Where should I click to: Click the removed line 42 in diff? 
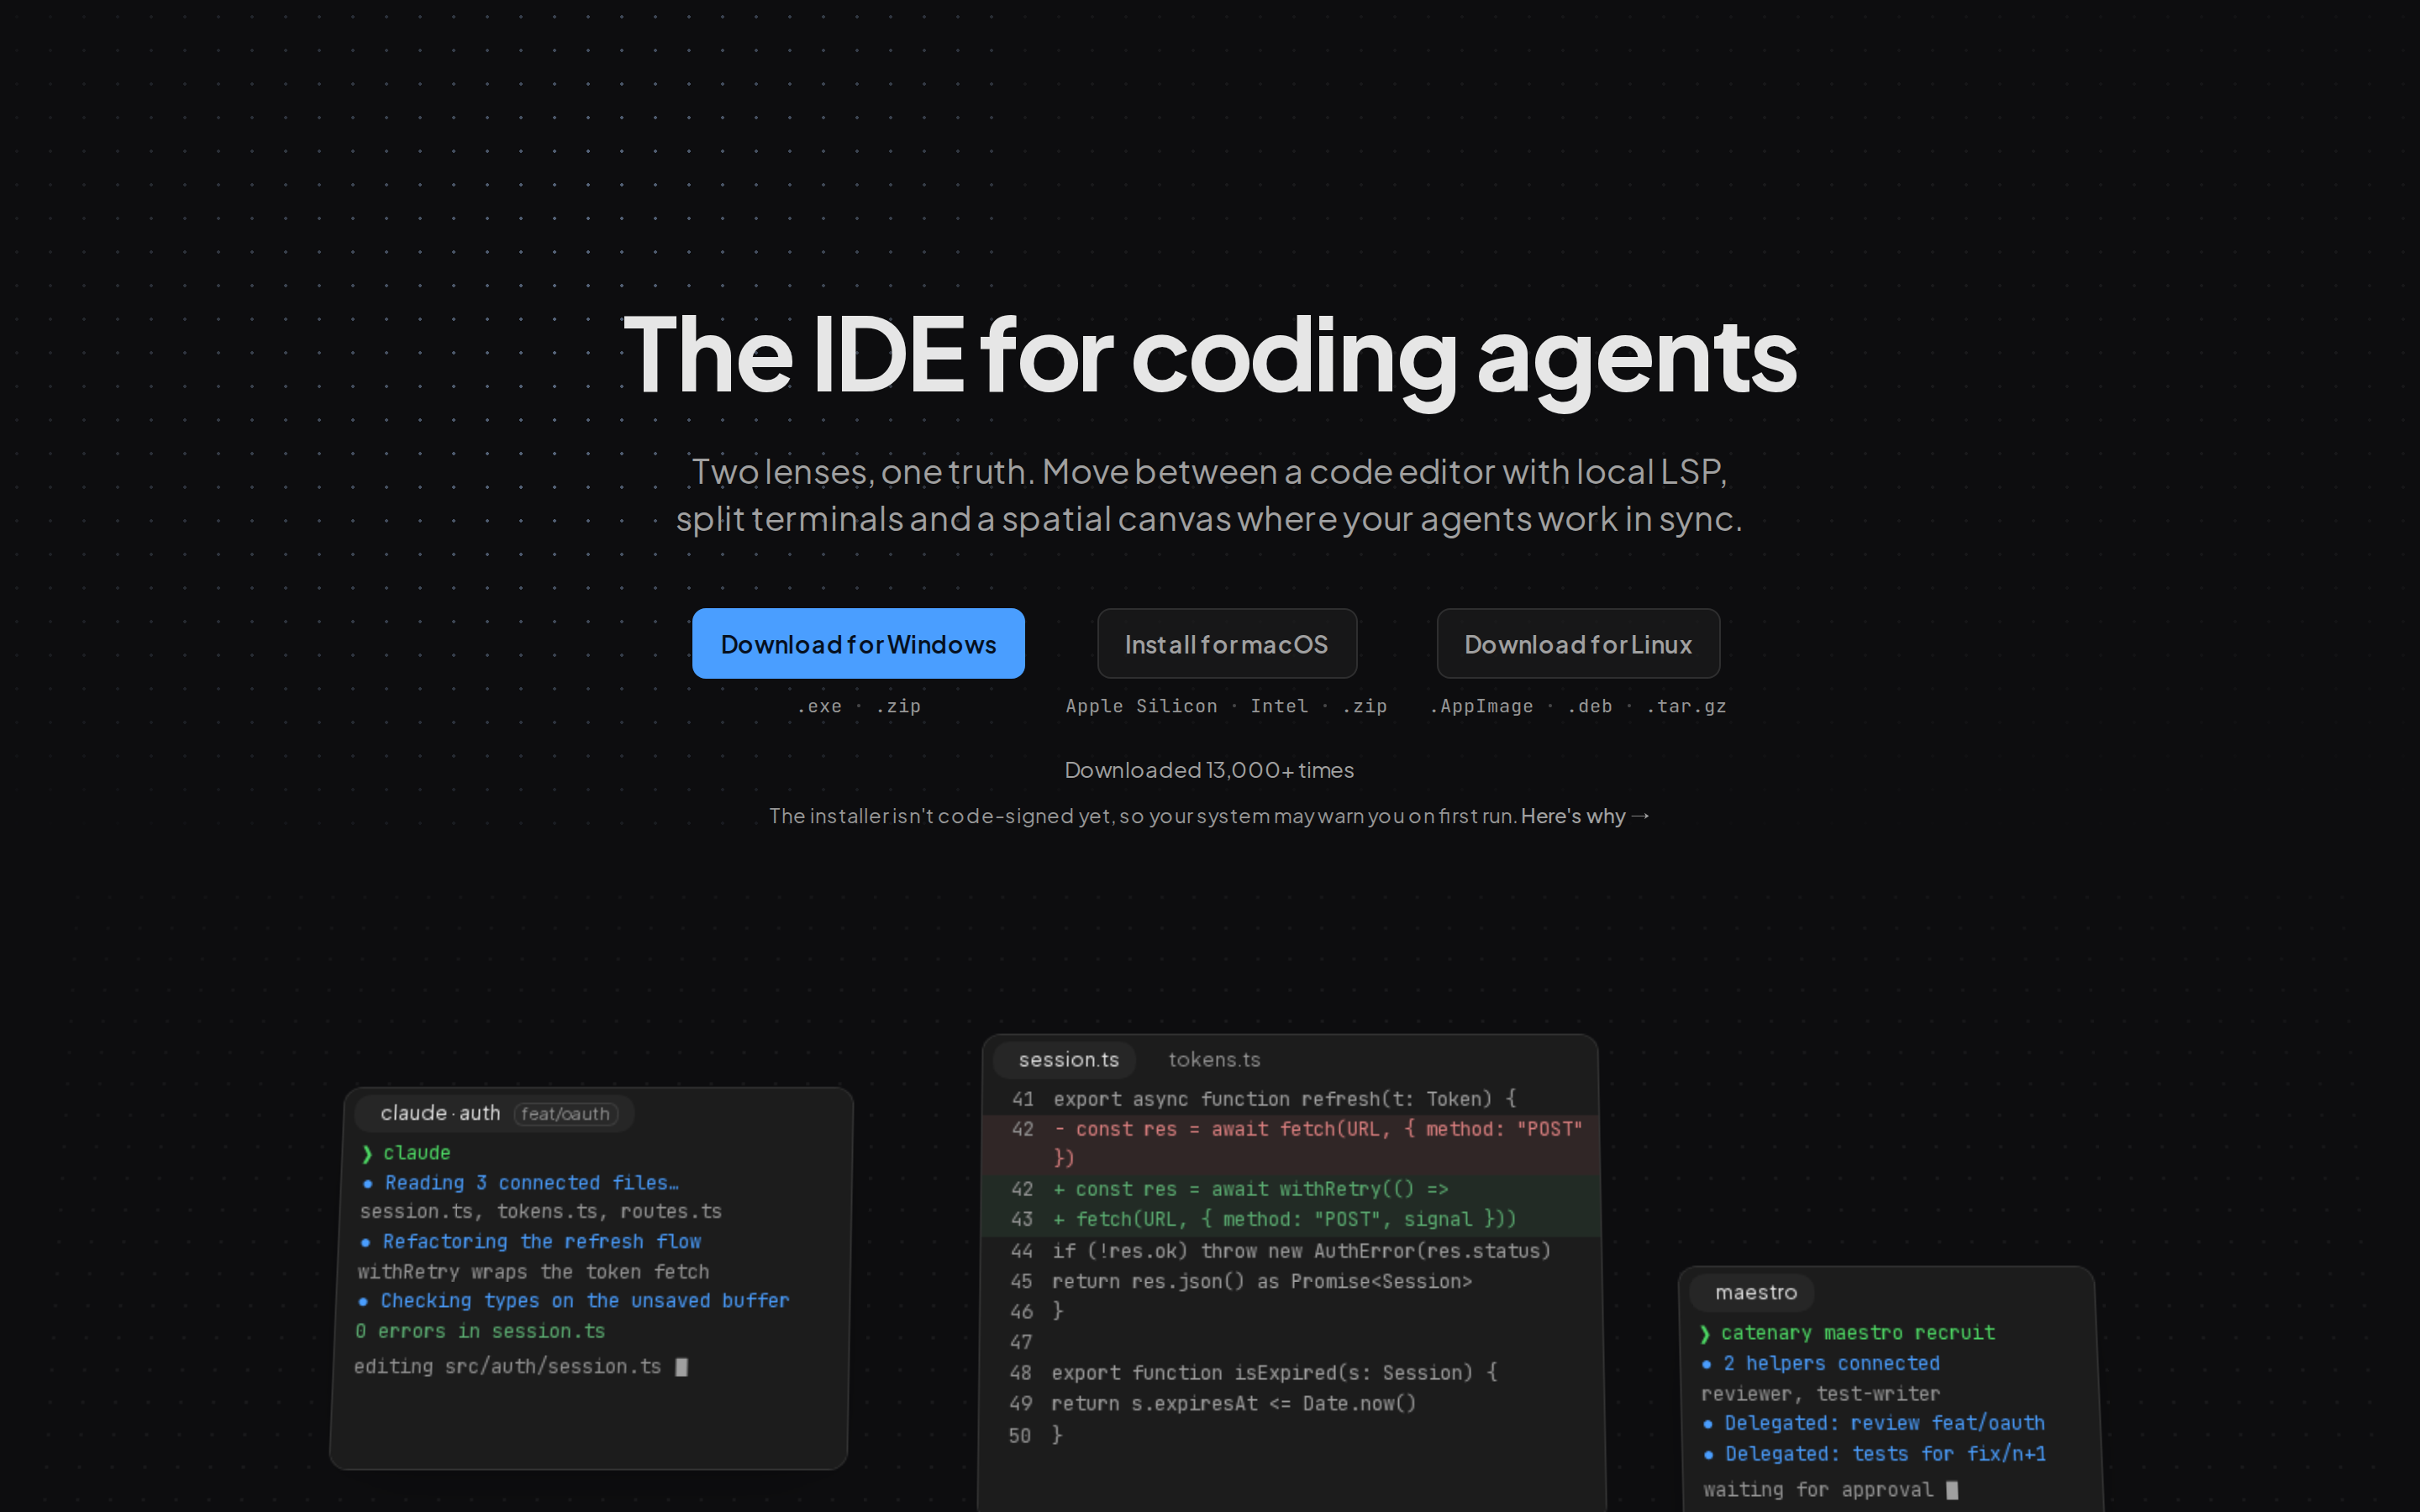1291,1143
